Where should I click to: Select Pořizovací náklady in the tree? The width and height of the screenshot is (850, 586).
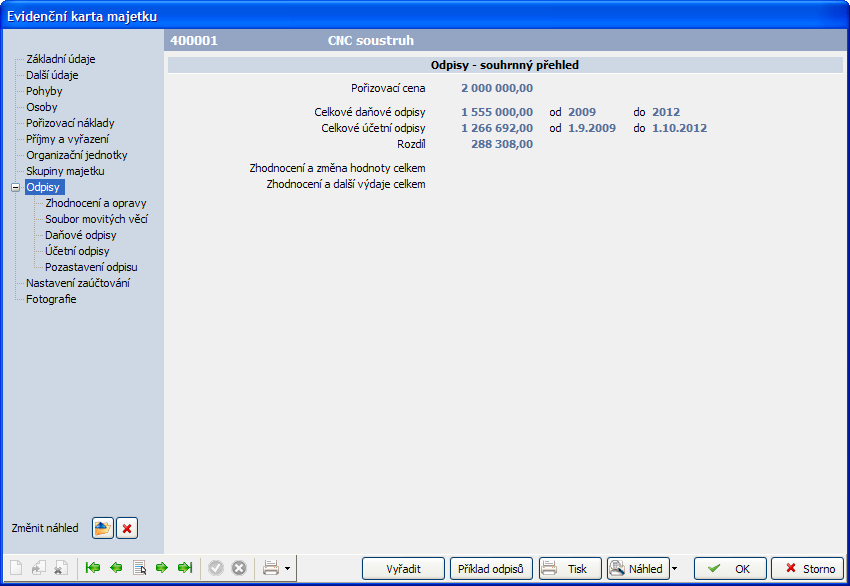[x=70, y=123]
